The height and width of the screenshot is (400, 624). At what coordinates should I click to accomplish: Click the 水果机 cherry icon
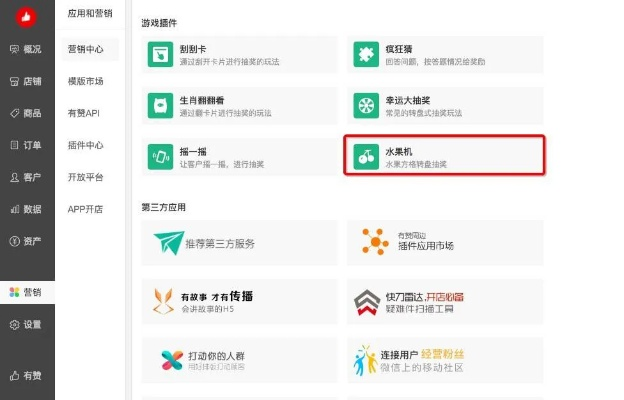pyautogui.click(x=366, y=157)
